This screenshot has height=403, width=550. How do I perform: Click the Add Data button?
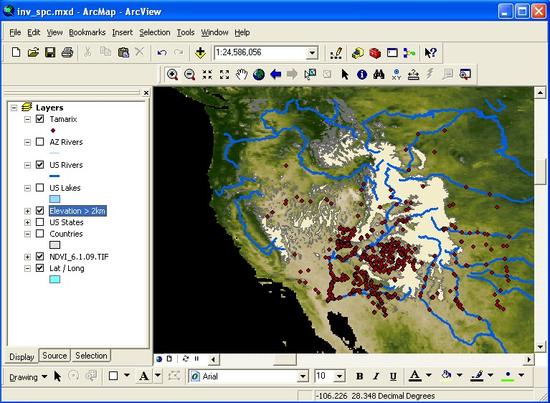[x=200, y=53]
